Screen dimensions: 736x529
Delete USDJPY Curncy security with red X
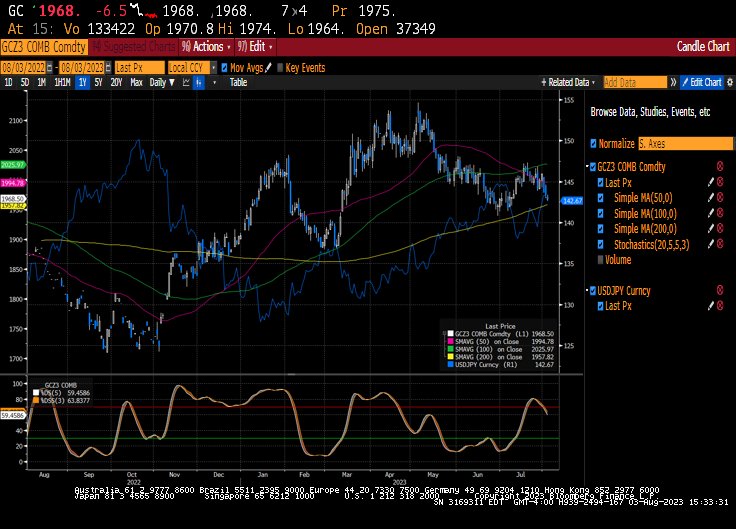(x=720, y=291)
